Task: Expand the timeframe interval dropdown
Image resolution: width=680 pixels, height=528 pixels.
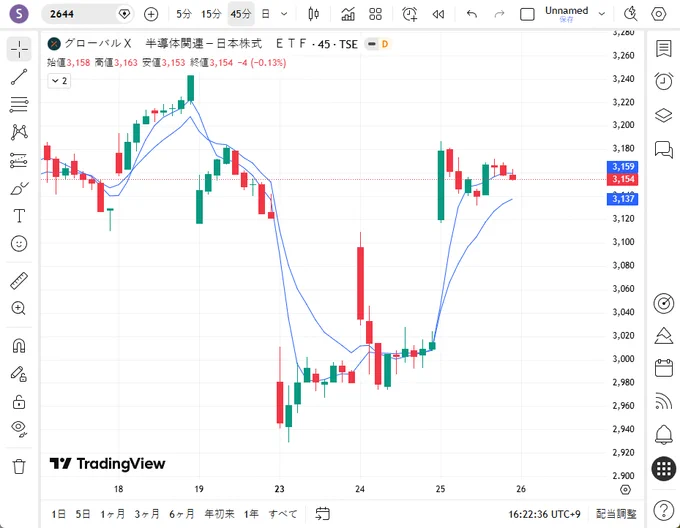Action: [284, 14]
